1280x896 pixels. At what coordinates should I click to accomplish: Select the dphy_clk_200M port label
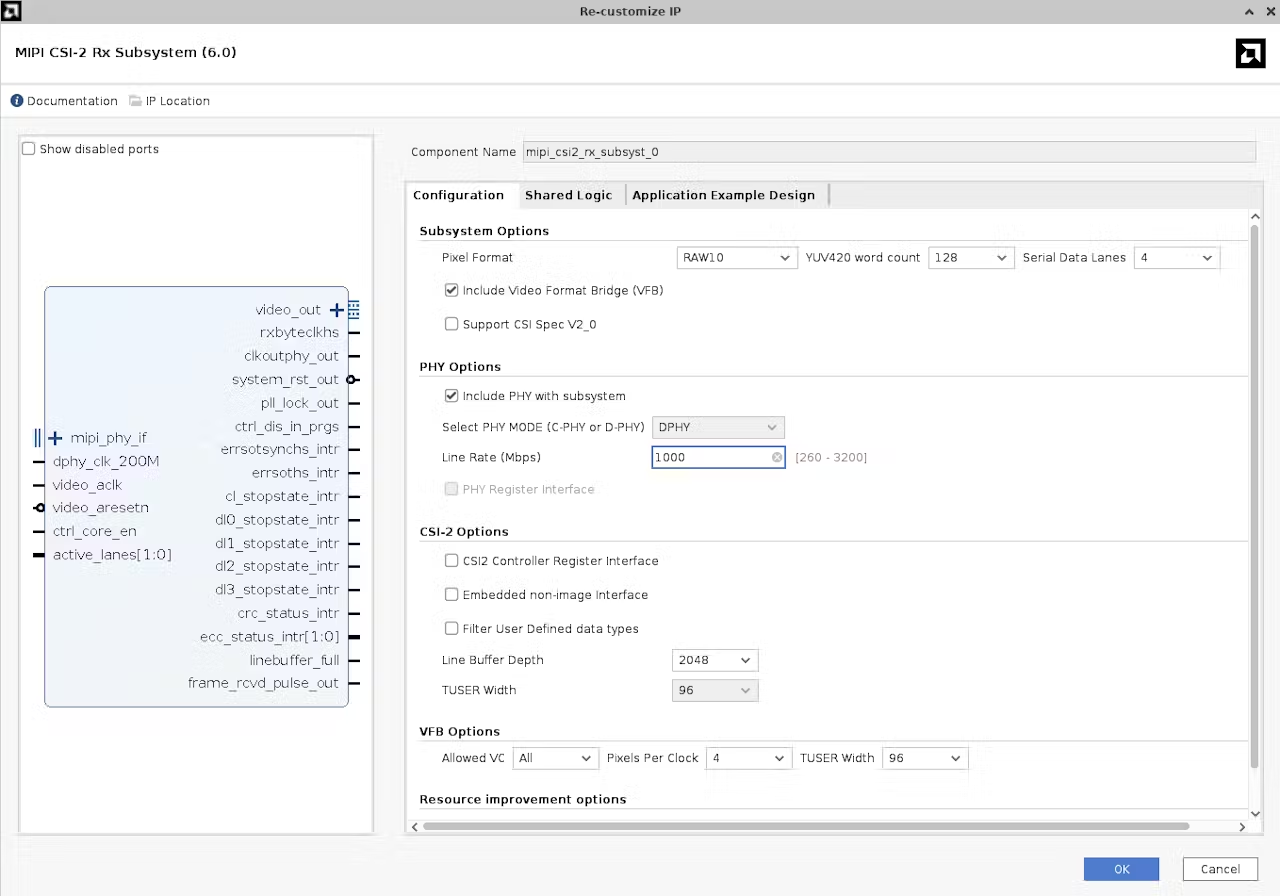click(106, 461)
